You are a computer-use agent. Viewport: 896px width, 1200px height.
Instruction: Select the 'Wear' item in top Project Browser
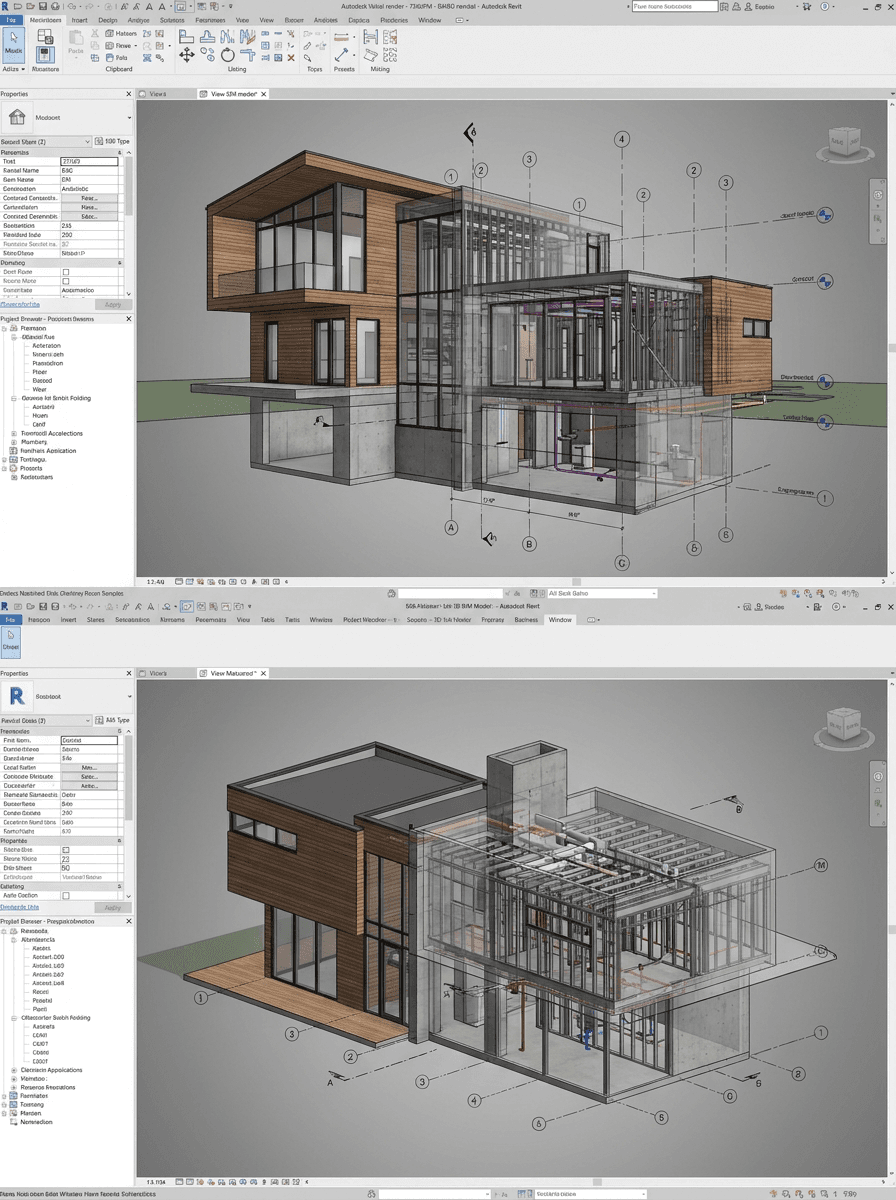[x=39, y=389]
